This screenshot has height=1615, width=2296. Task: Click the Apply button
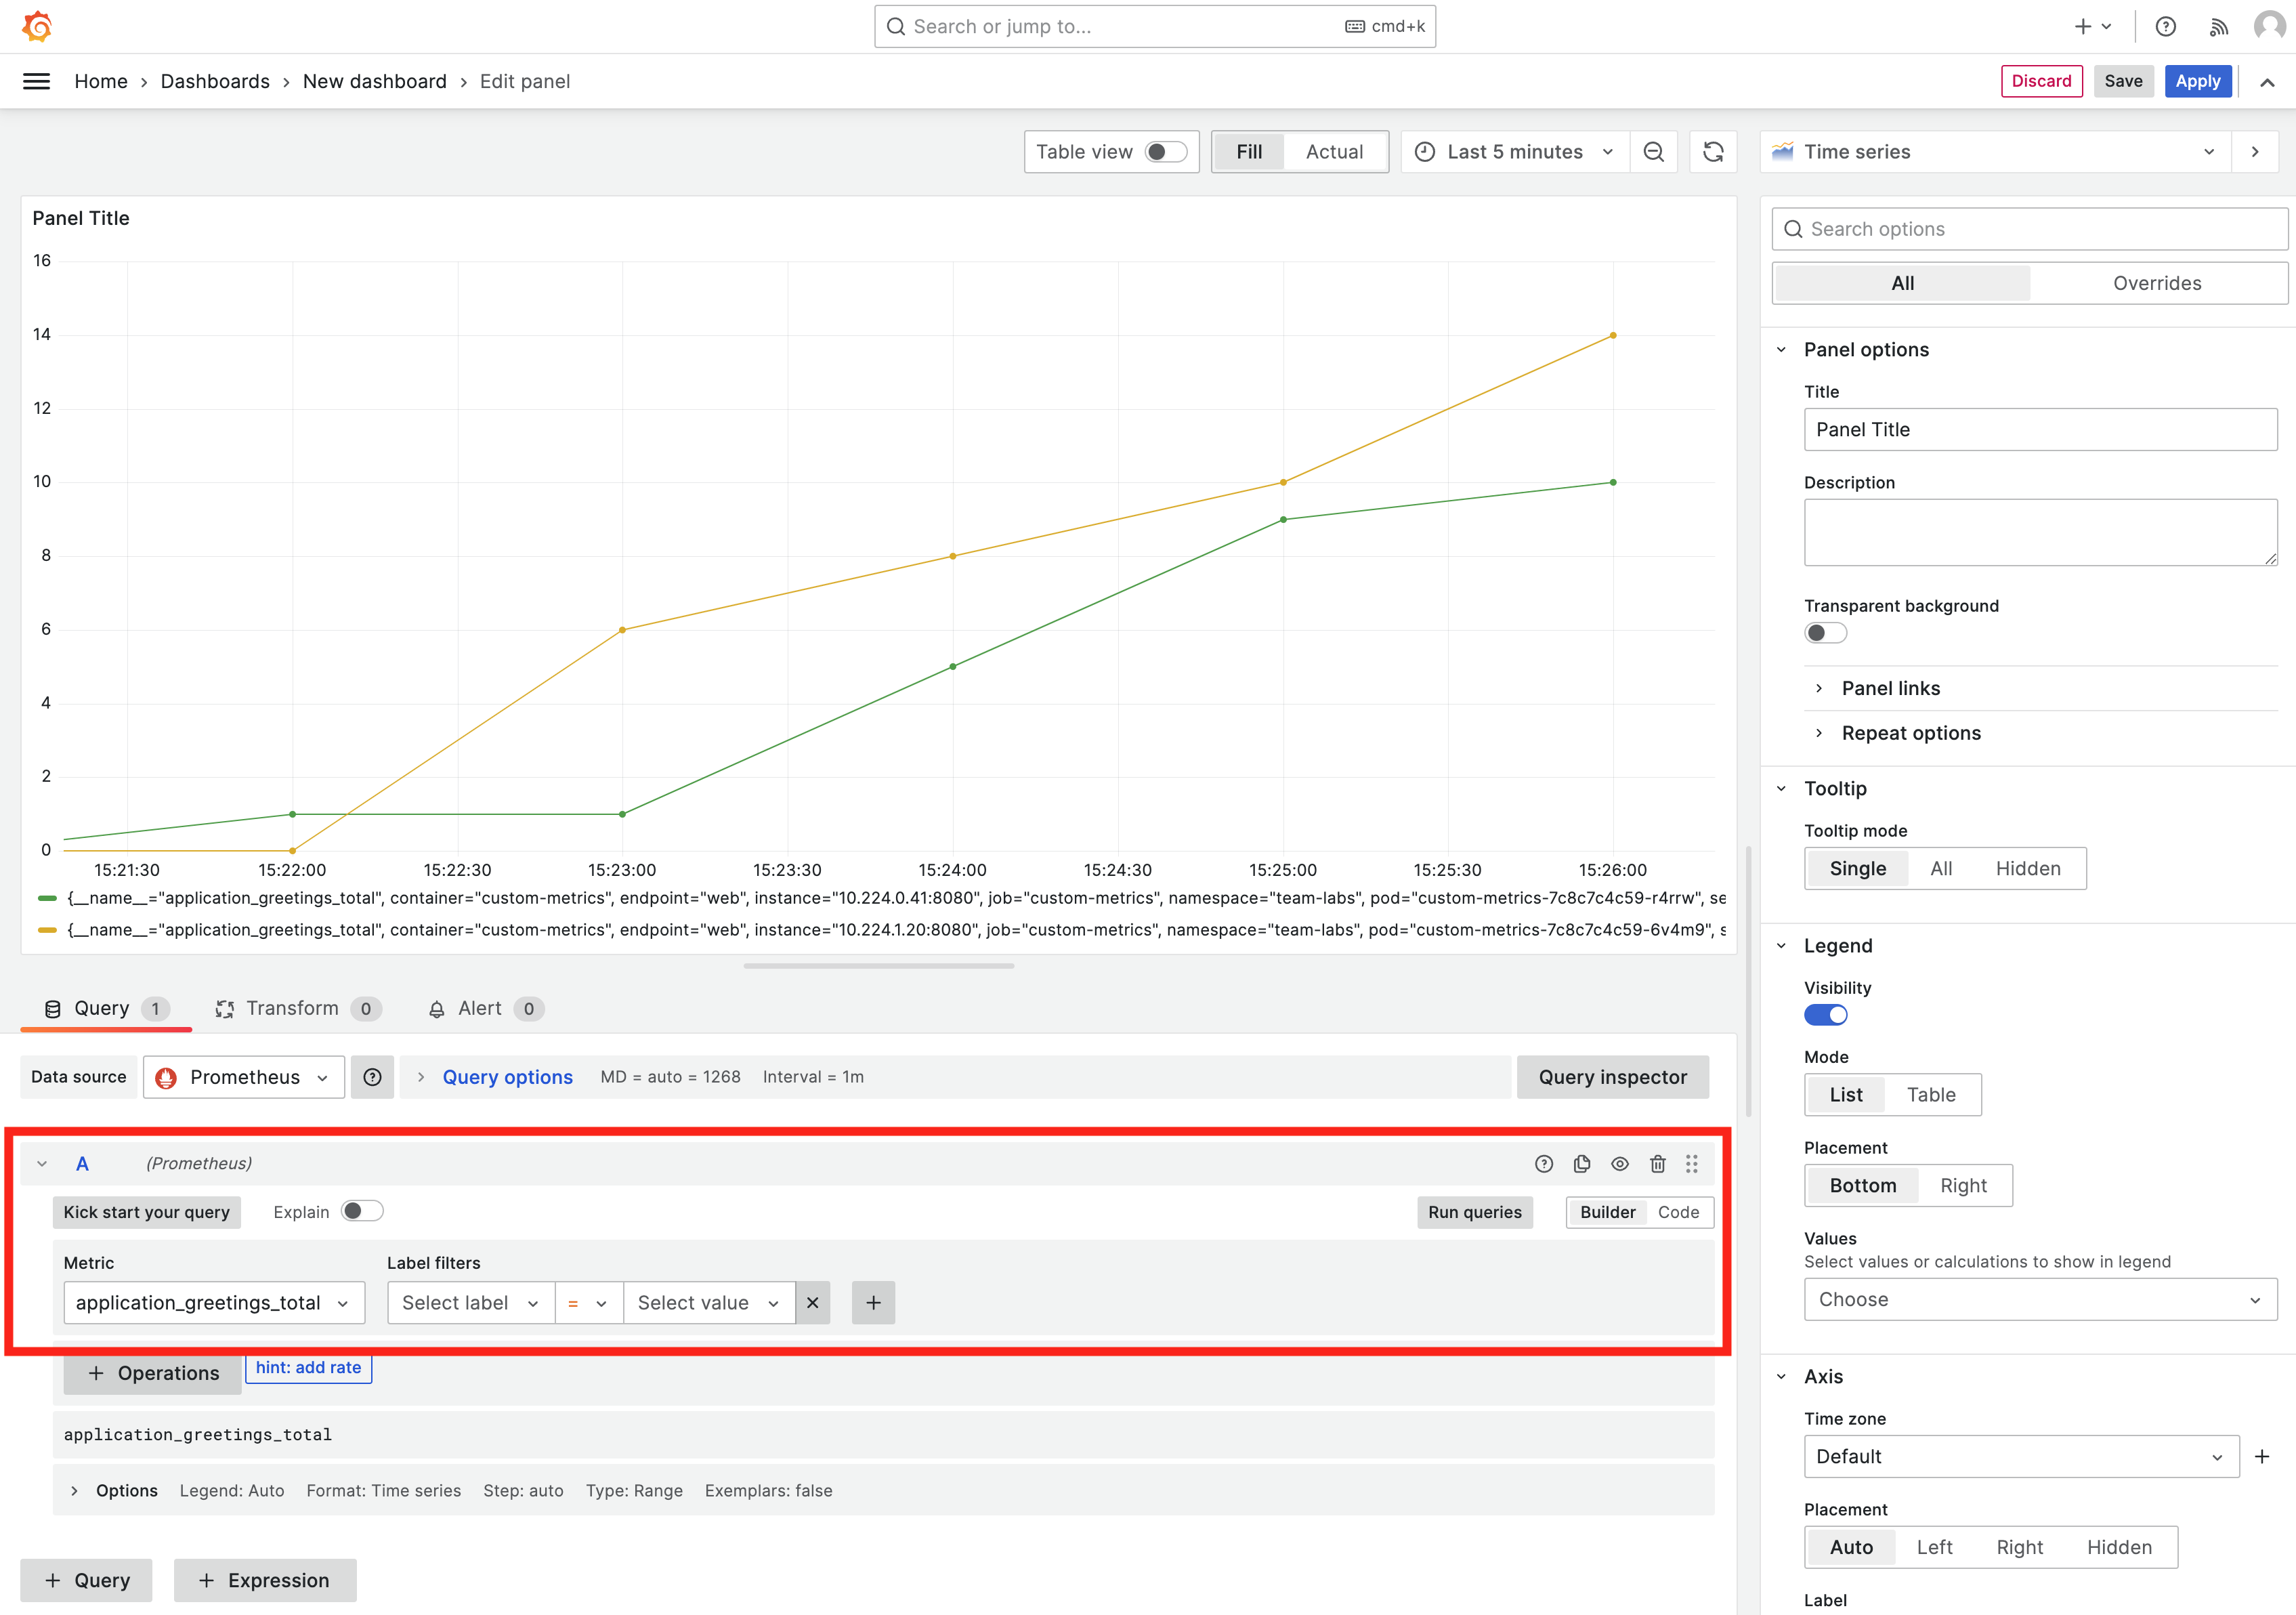pyautogui.click(x=2197, y=81)
